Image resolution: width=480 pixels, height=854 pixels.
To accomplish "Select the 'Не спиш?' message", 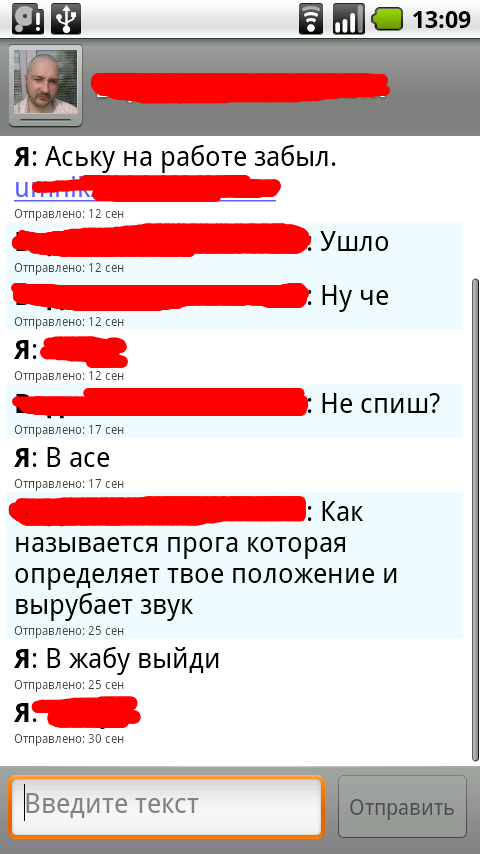I will coord(234,411).
